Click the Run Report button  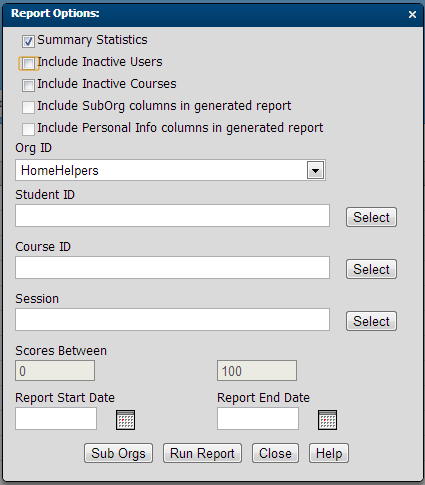point(202,453)
